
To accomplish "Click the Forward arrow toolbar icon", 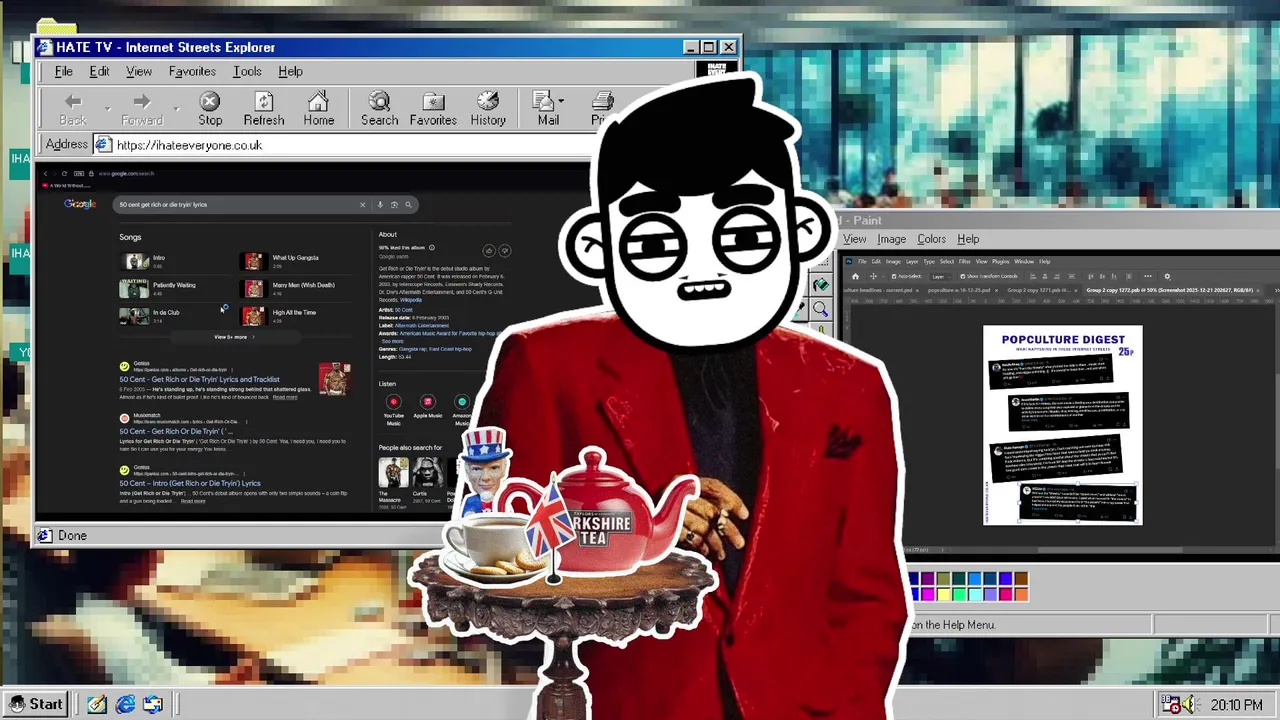I will tap(142, 101).
